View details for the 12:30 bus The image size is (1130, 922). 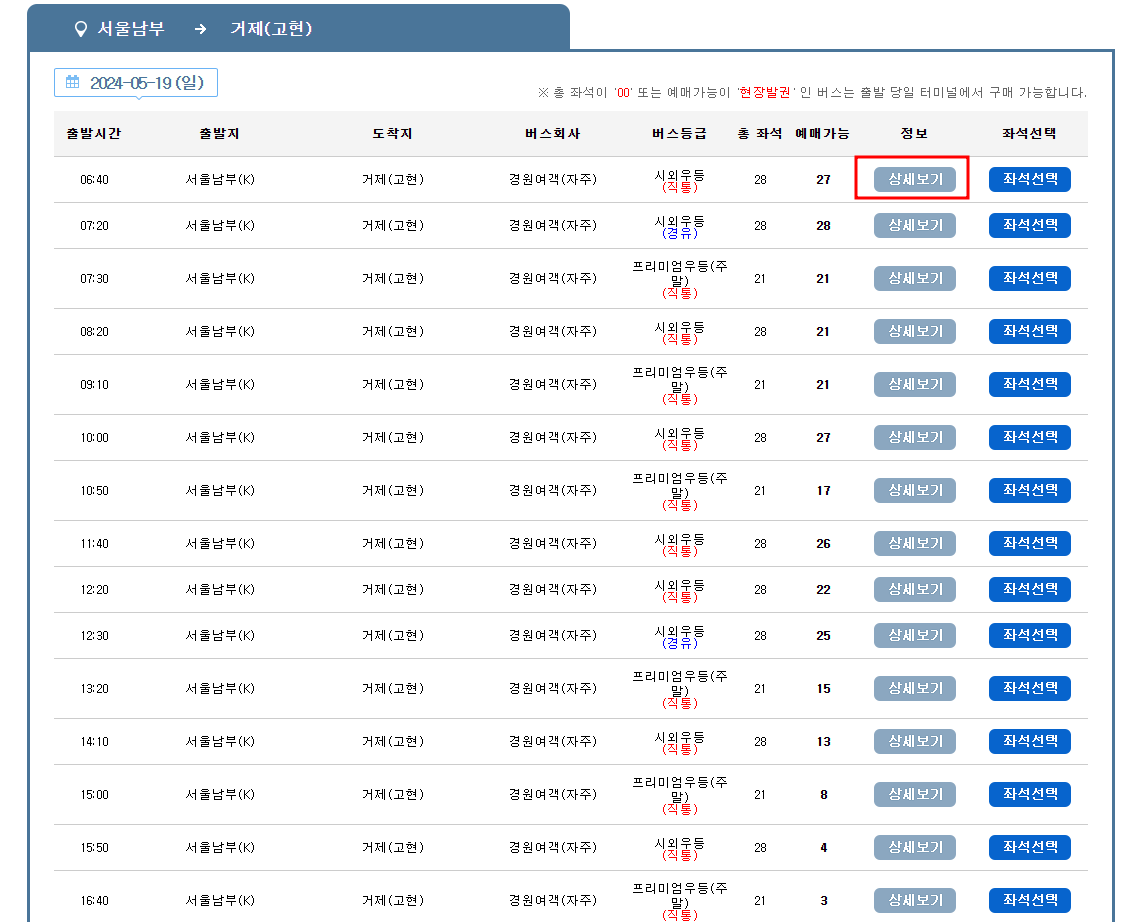coord(915,635)
